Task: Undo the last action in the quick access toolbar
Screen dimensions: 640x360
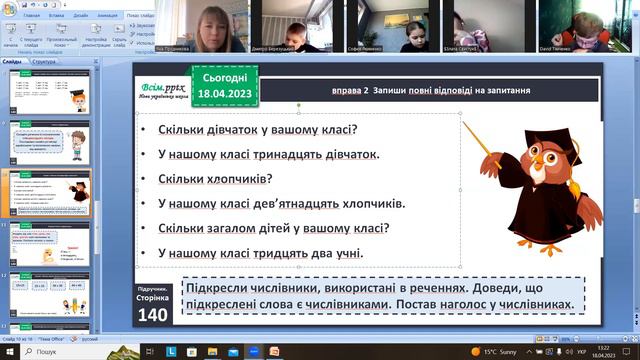Action: (x=34, y=5)
